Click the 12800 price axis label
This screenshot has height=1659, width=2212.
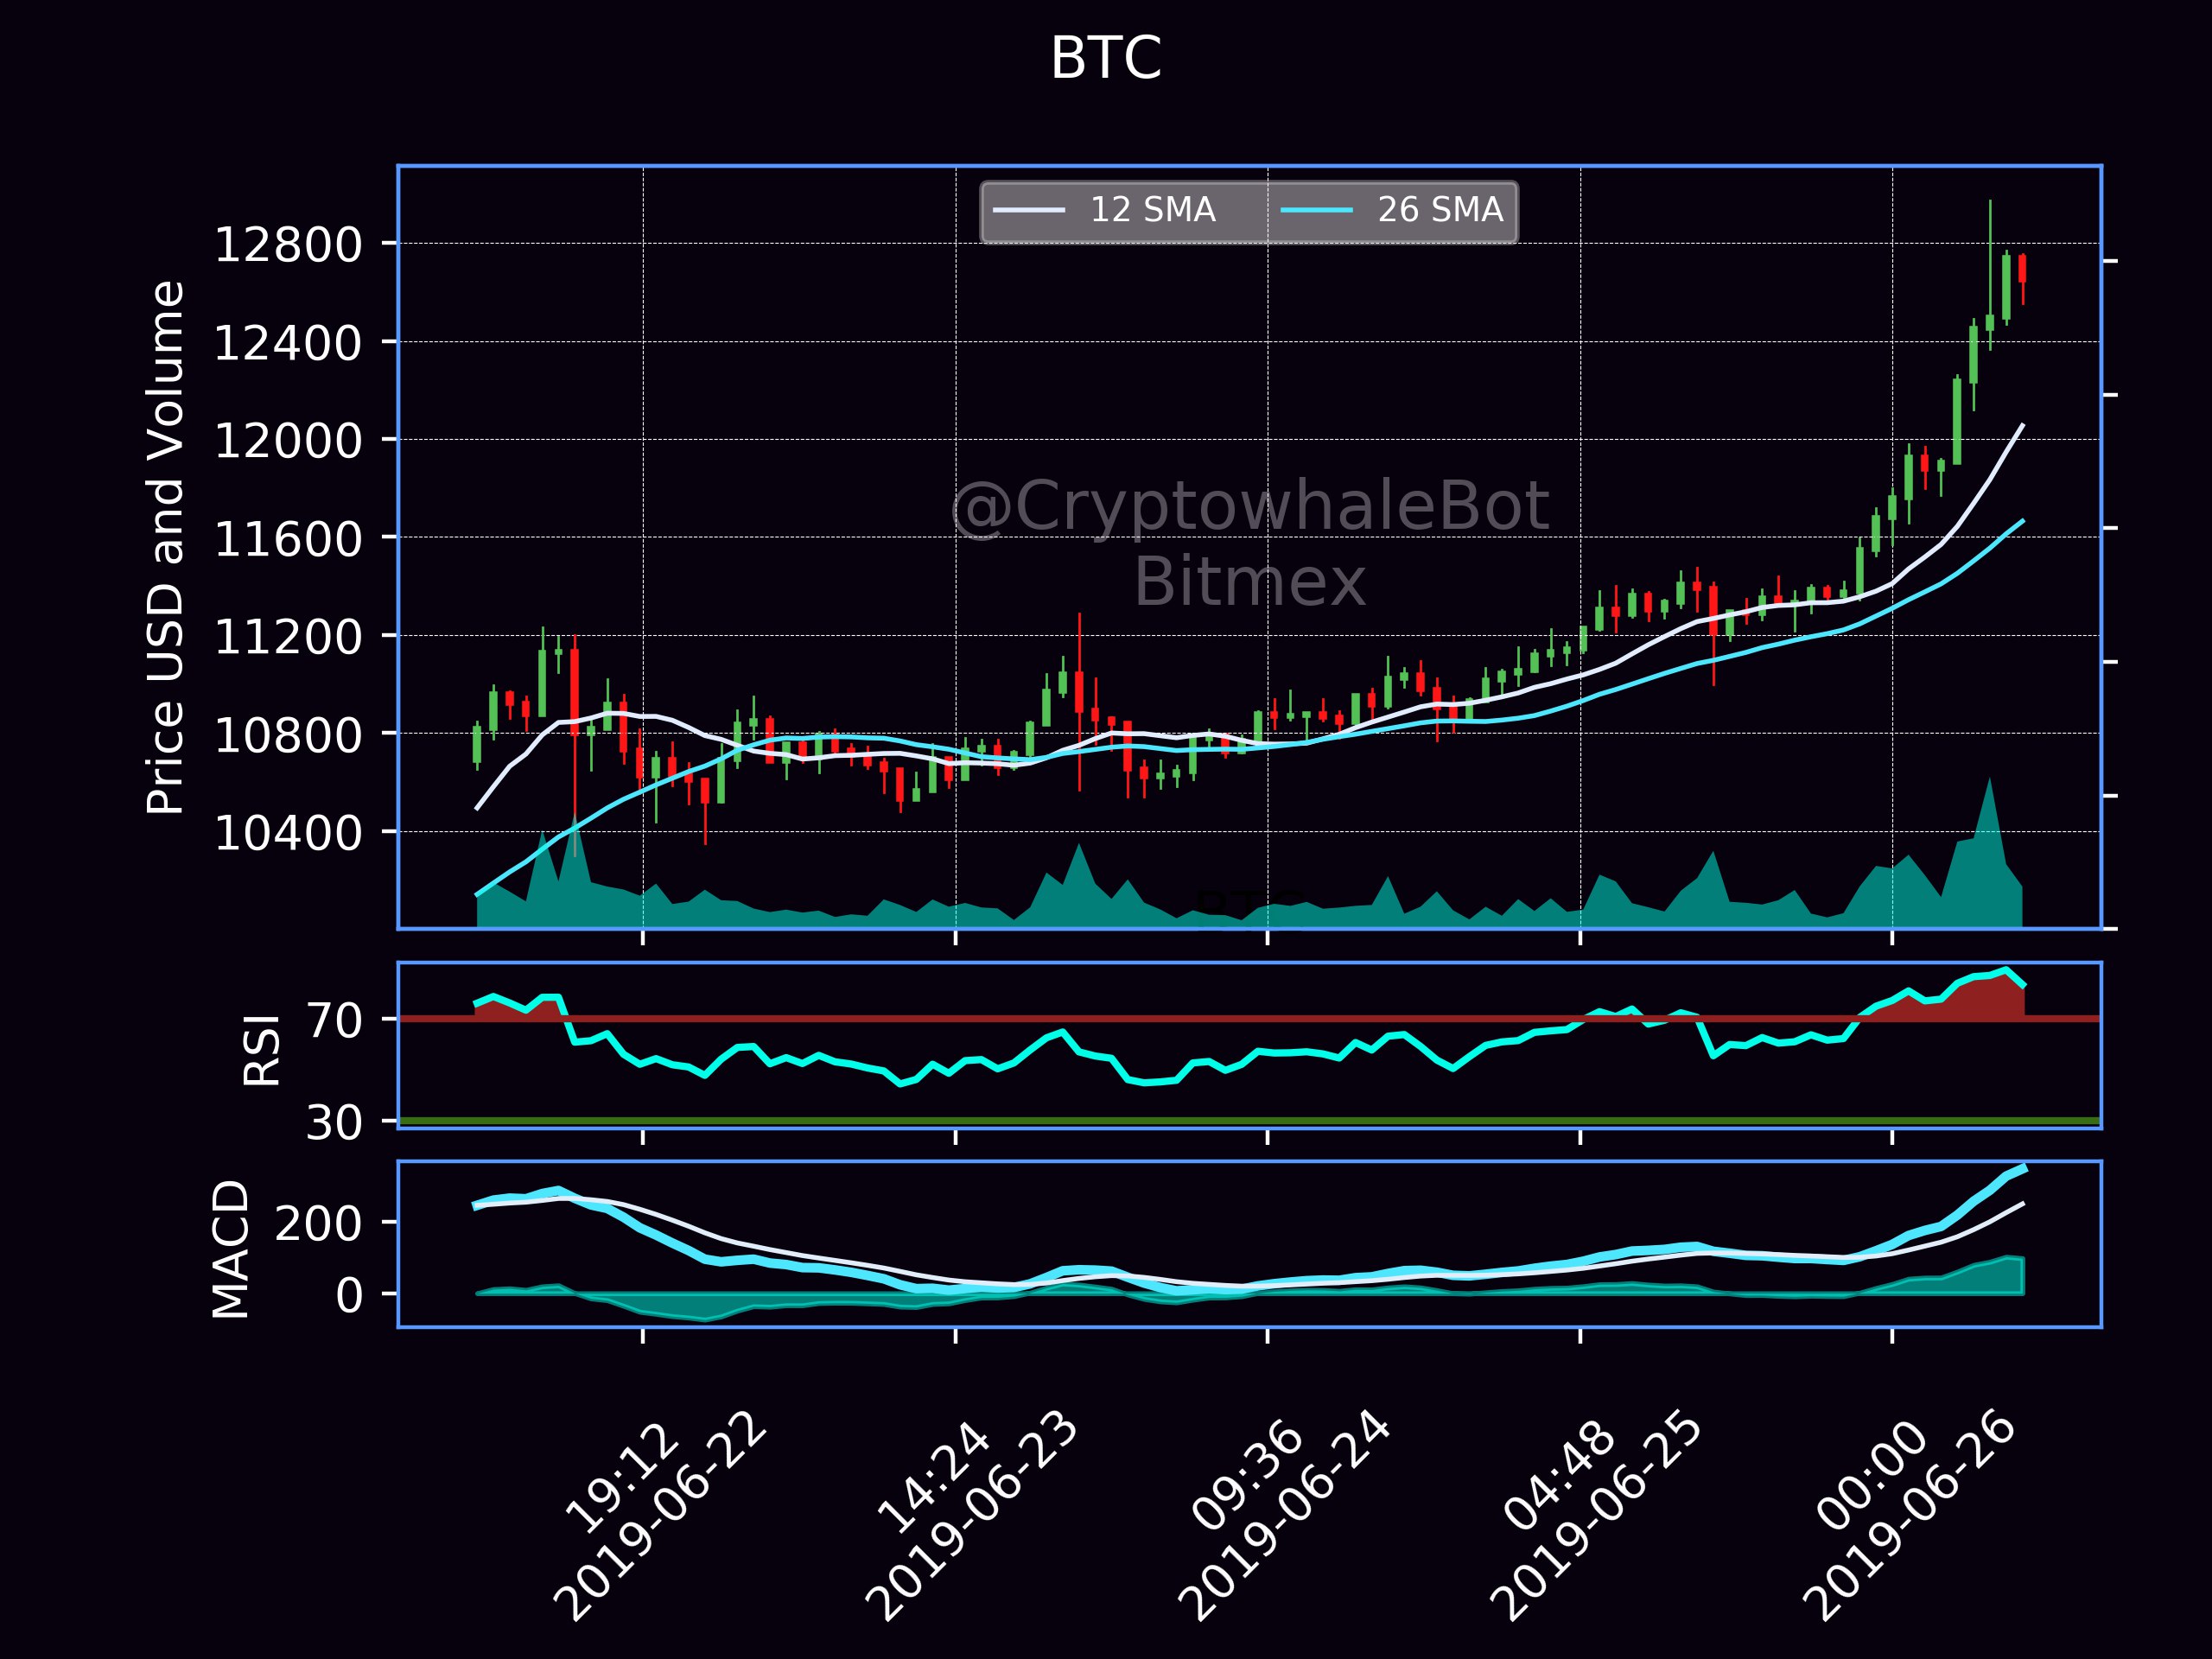[x=288, y=245]
